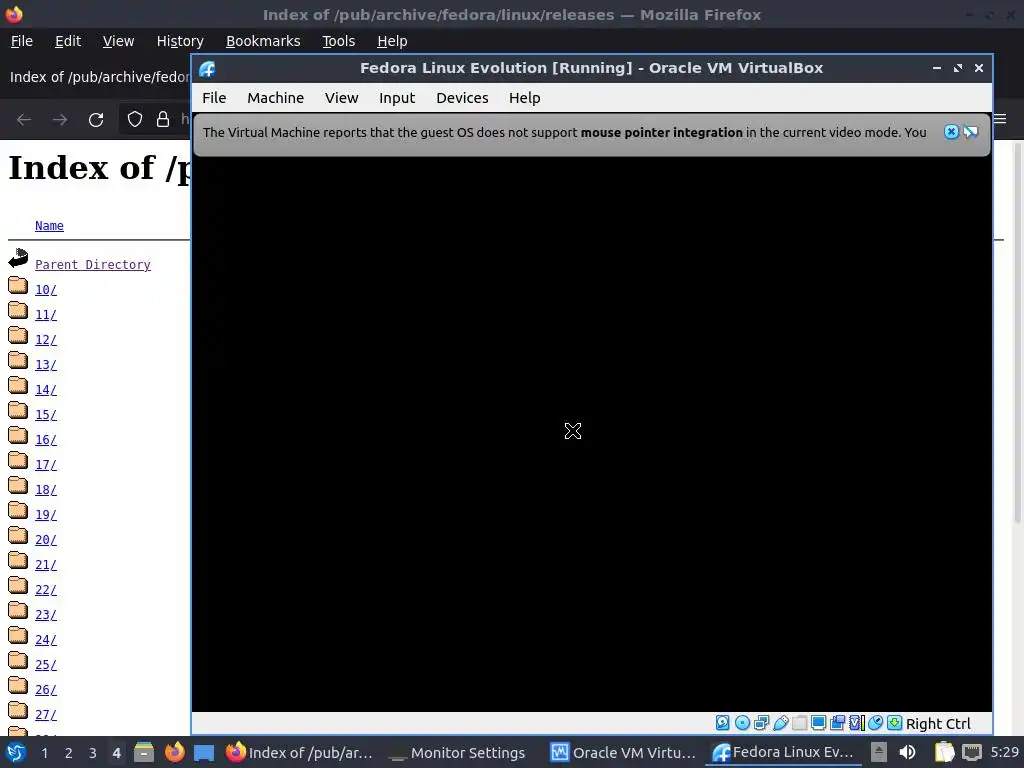This screenshot has height=768, width=1024.
Task: Open the Firefox History menu
Action: tap(180, 41)
